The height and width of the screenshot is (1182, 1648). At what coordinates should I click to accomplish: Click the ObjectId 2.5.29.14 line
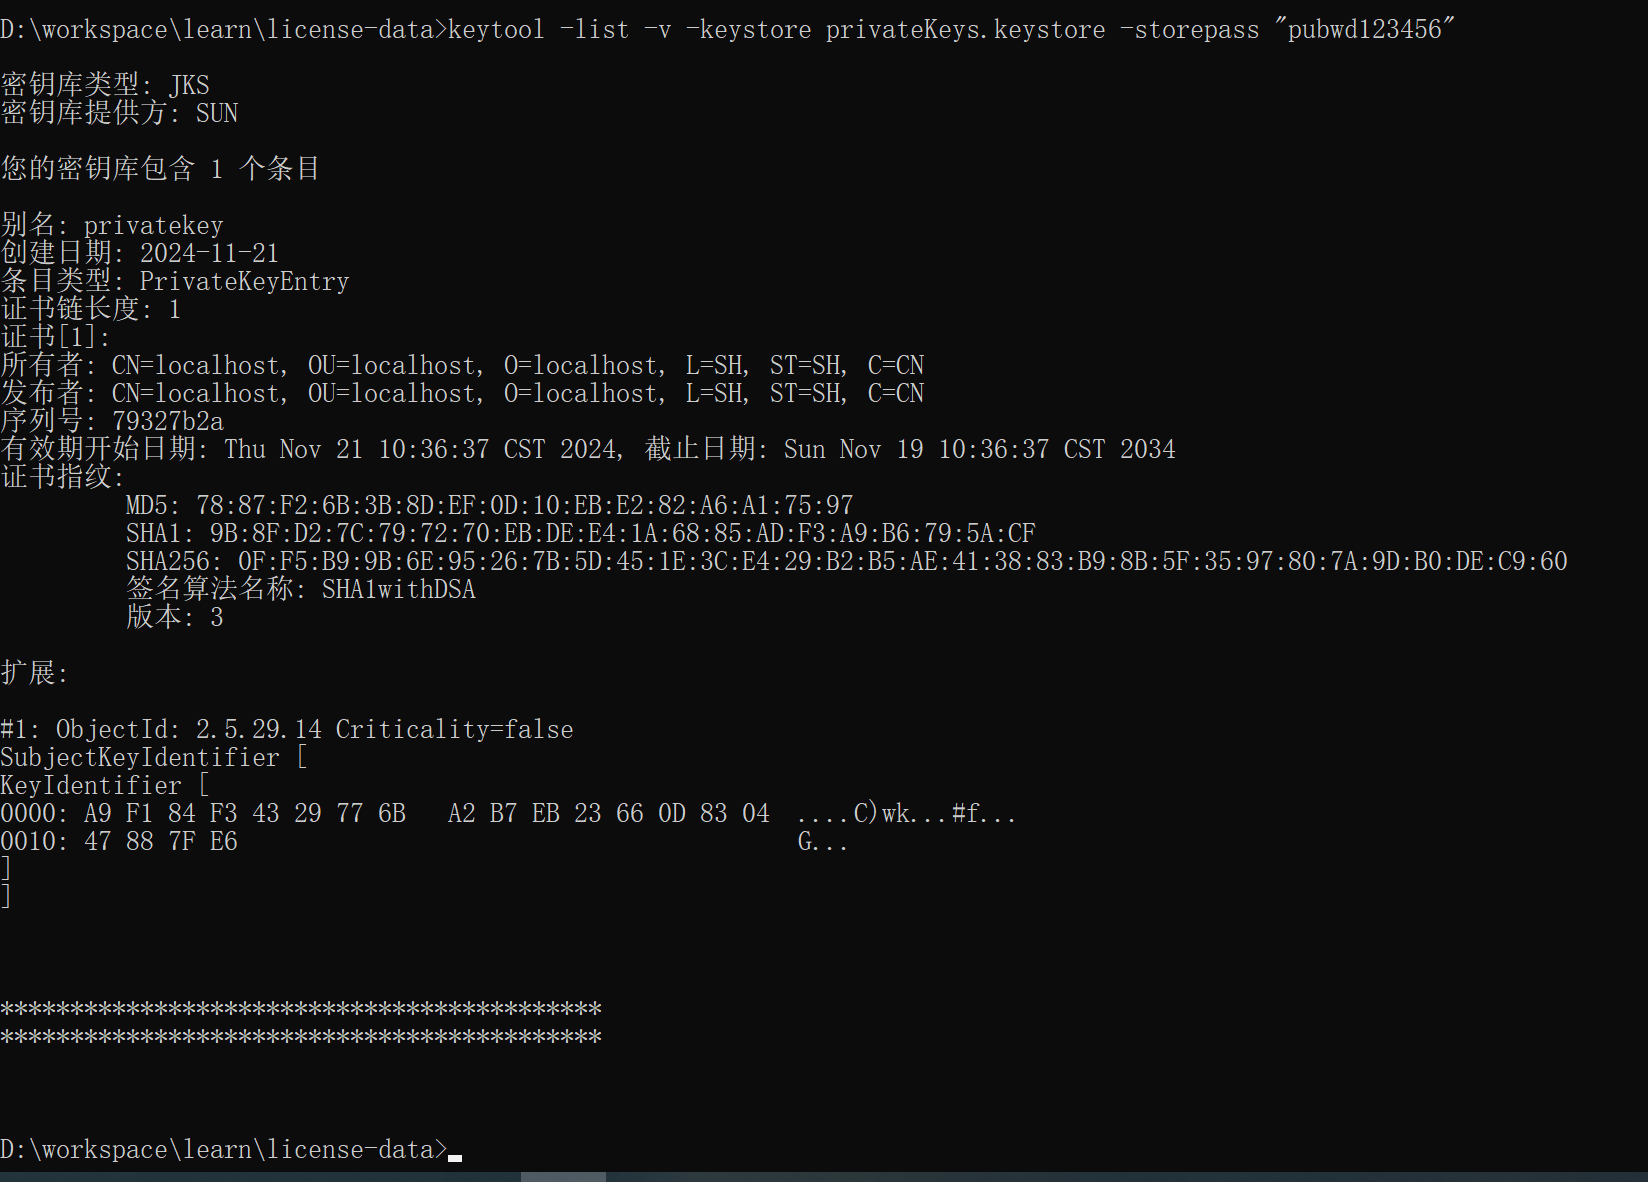tap(287, 729)
